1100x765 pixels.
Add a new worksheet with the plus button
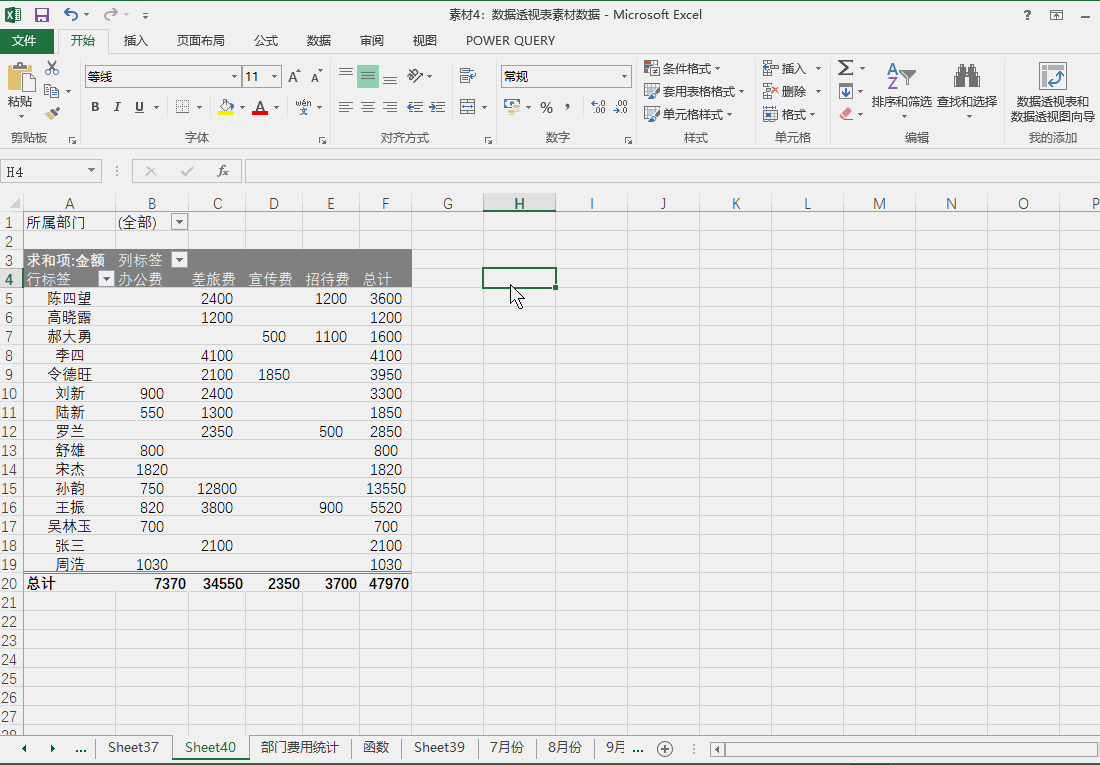point(665,747)
